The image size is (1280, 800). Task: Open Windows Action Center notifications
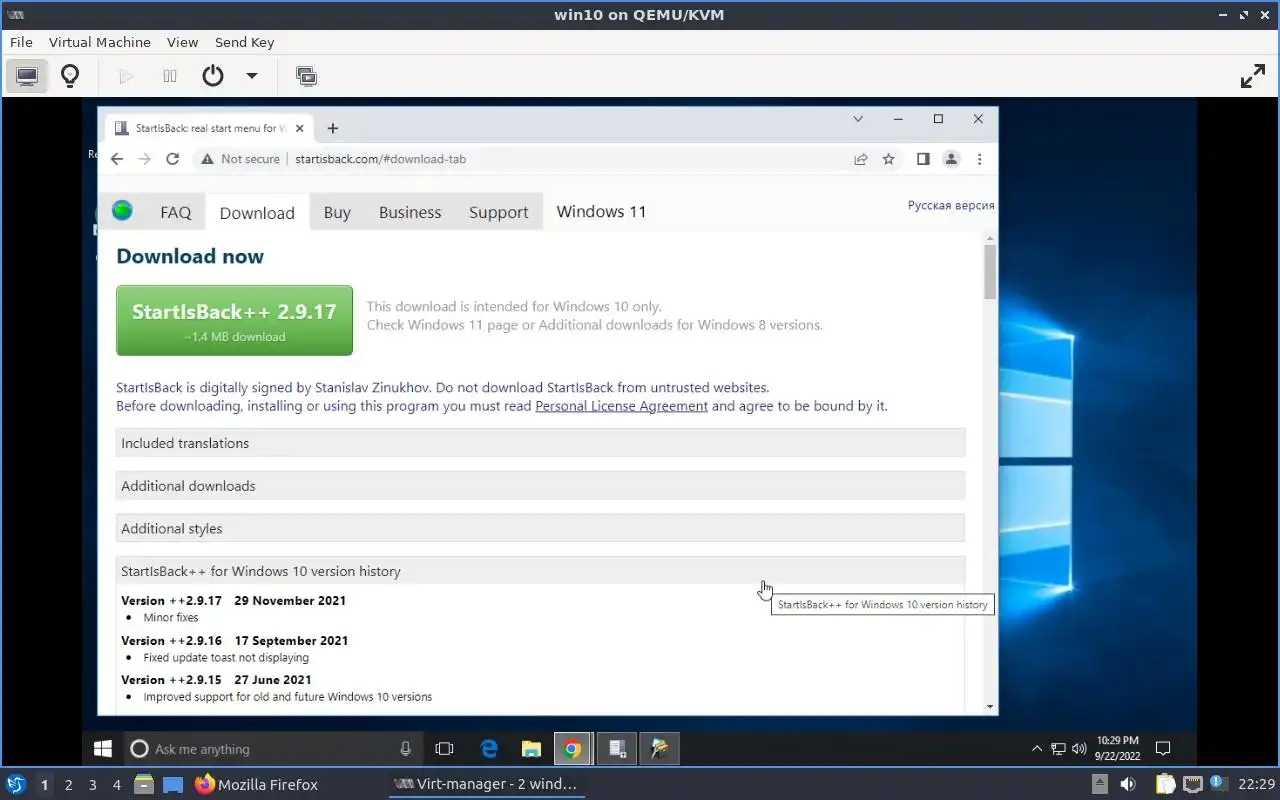click(1163, 748)
